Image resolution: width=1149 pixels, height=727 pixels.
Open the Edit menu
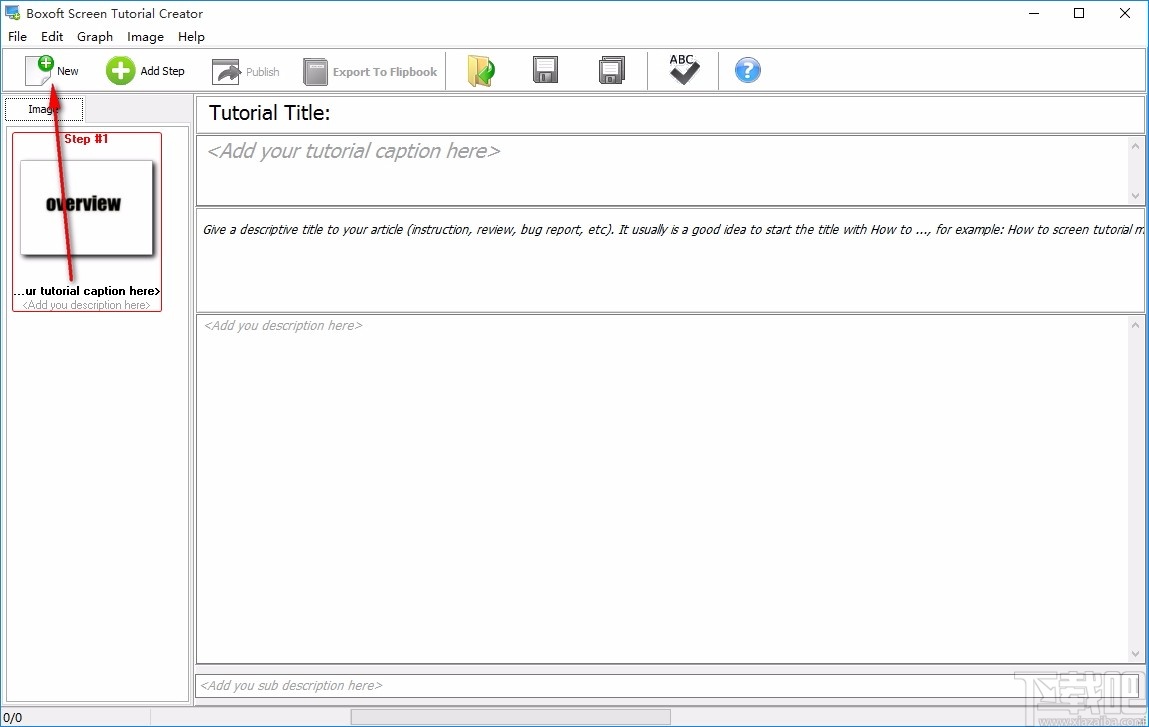click(52, 36)
